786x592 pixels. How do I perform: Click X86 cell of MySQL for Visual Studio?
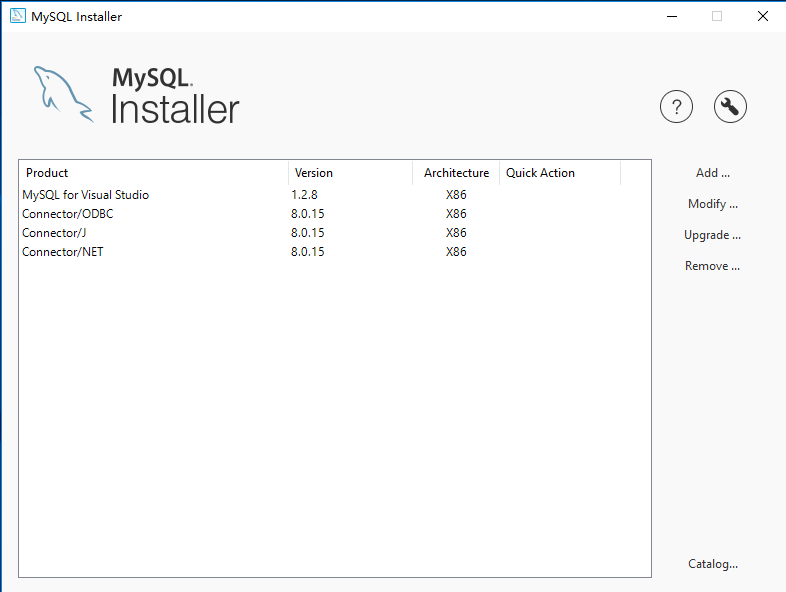click(456, 194)
